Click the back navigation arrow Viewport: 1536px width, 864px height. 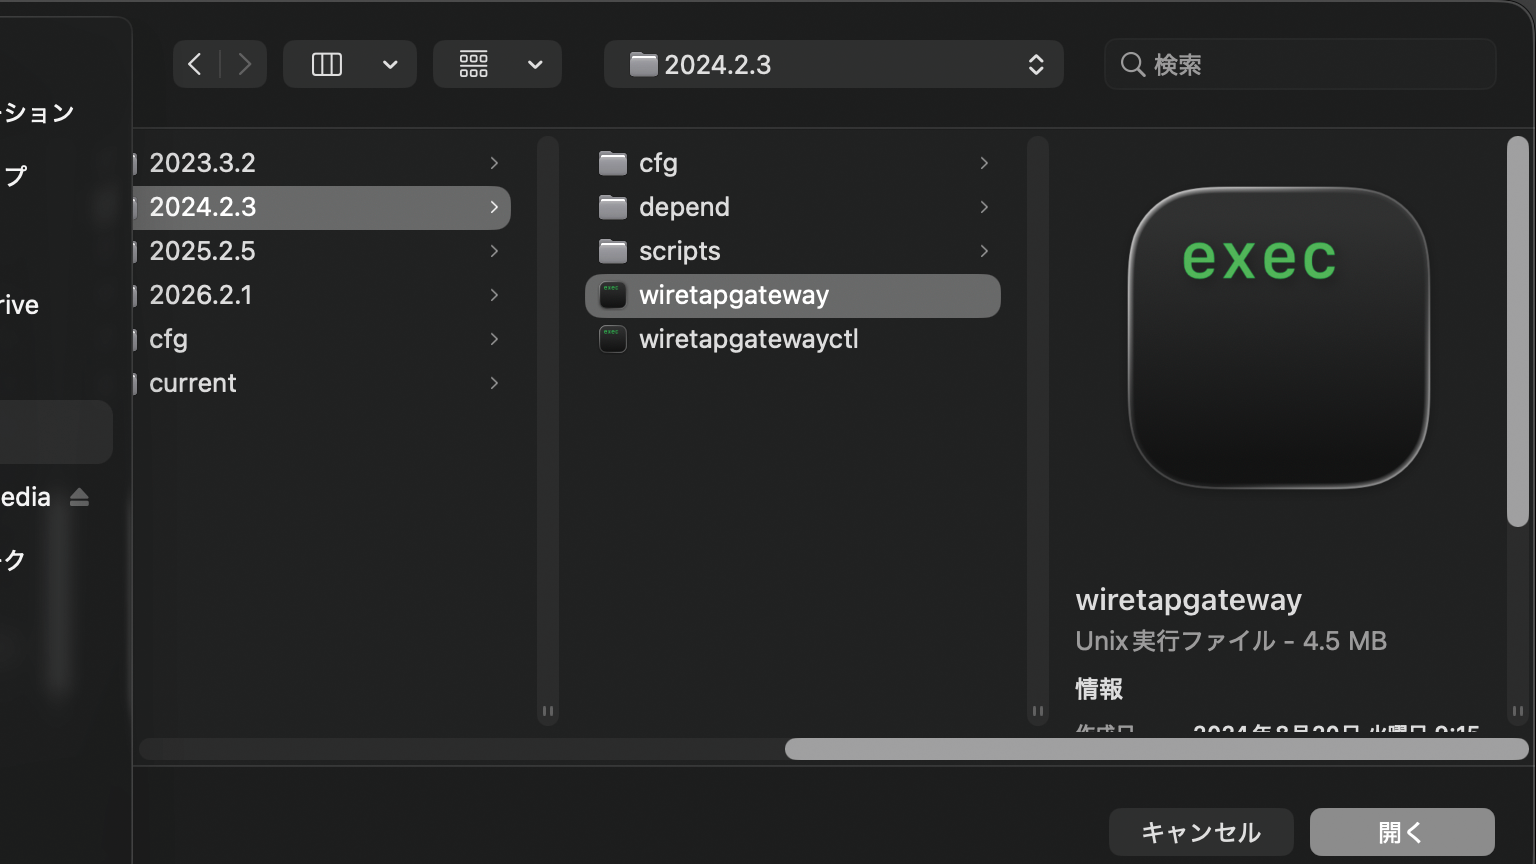coord(196,65)
